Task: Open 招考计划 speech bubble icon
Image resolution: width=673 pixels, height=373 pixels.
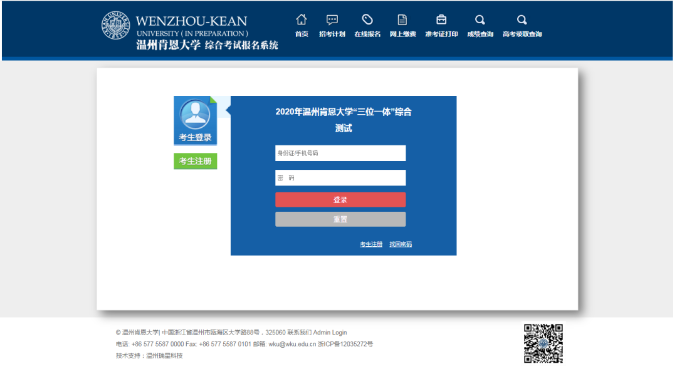Action: (x=332, y=20)
